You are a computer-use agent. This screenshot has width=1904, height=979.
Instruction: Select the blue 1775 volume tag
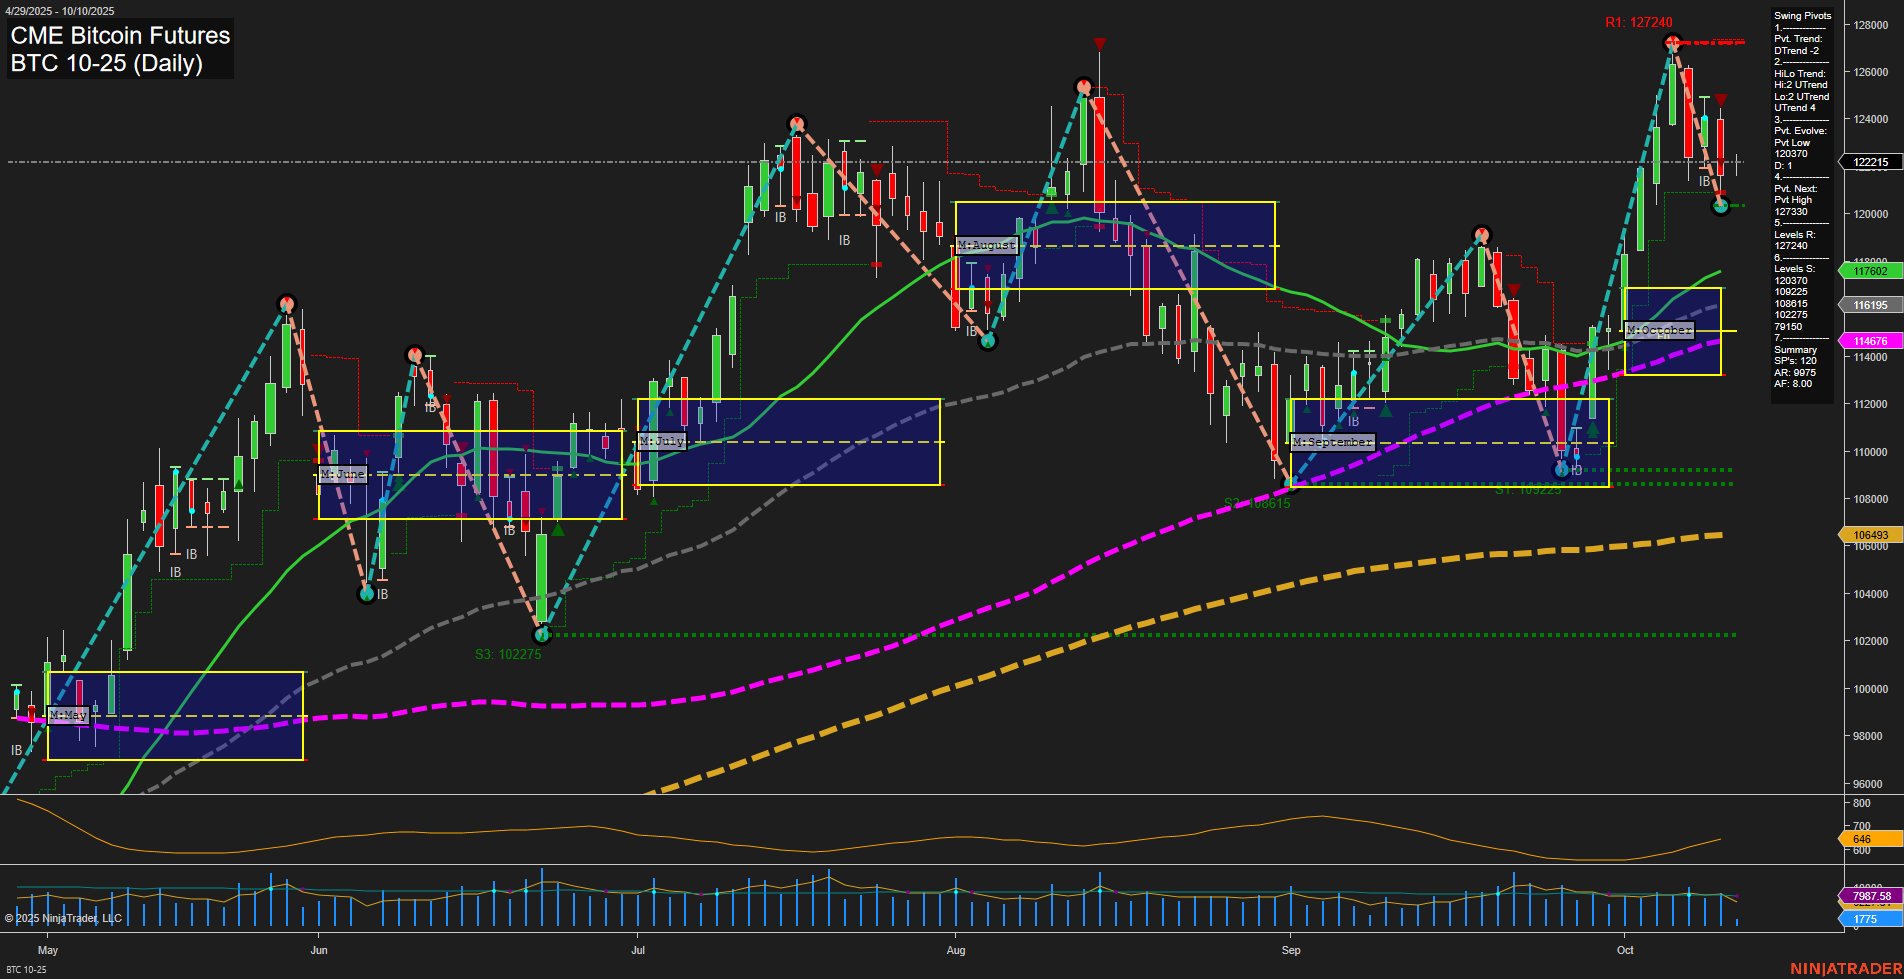(x=1869, y=919)
